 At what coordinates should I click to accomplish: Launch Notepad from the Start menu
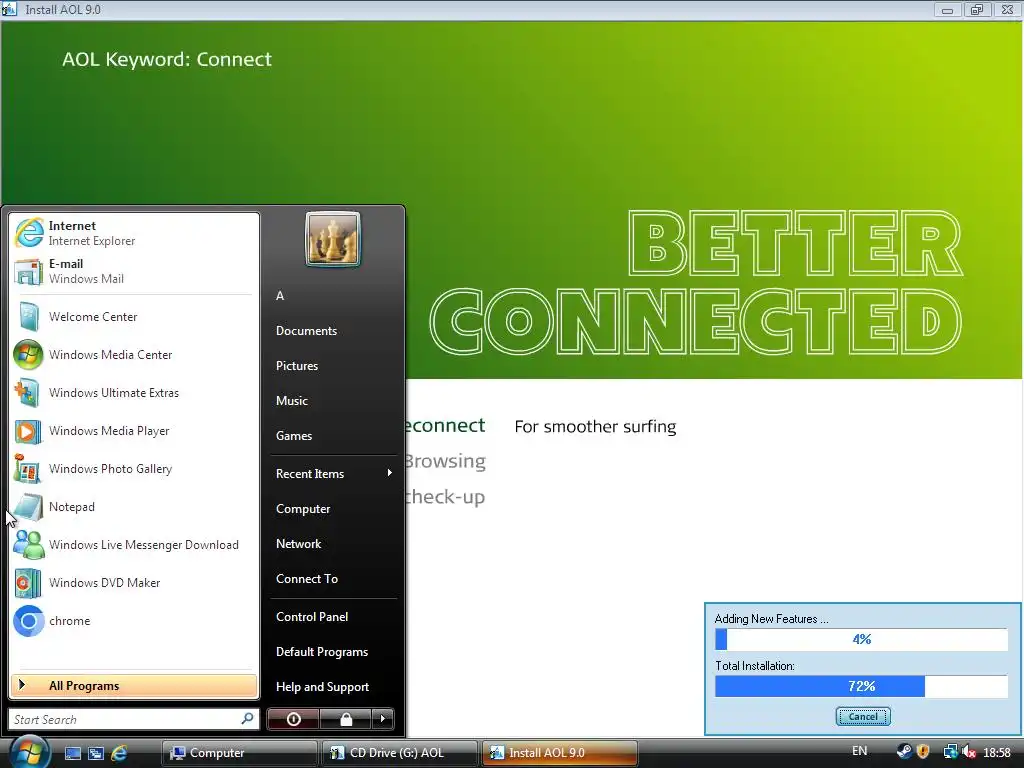pyautogui.click(x=134, y=507)
